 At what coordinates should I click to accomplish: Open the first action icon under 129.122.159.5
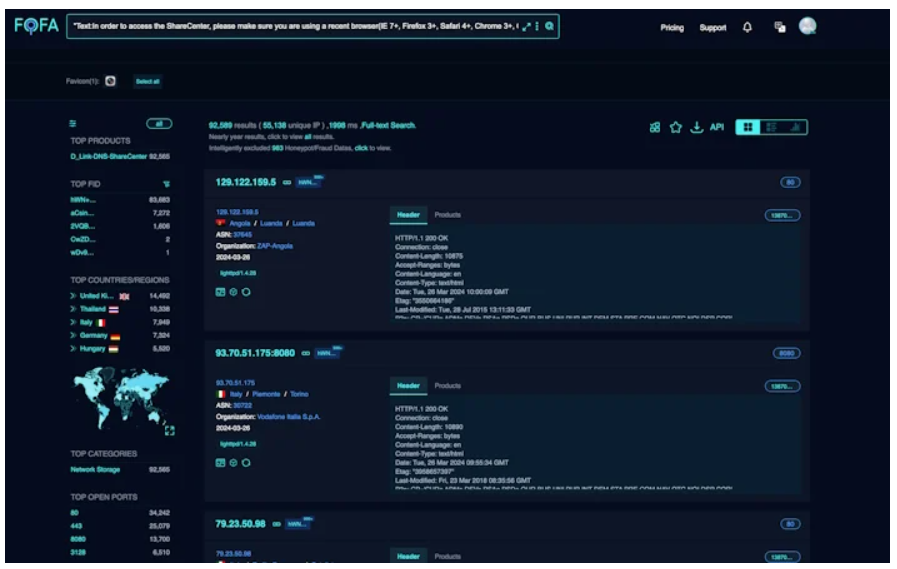pyautogui.click(x=220, y=292)
